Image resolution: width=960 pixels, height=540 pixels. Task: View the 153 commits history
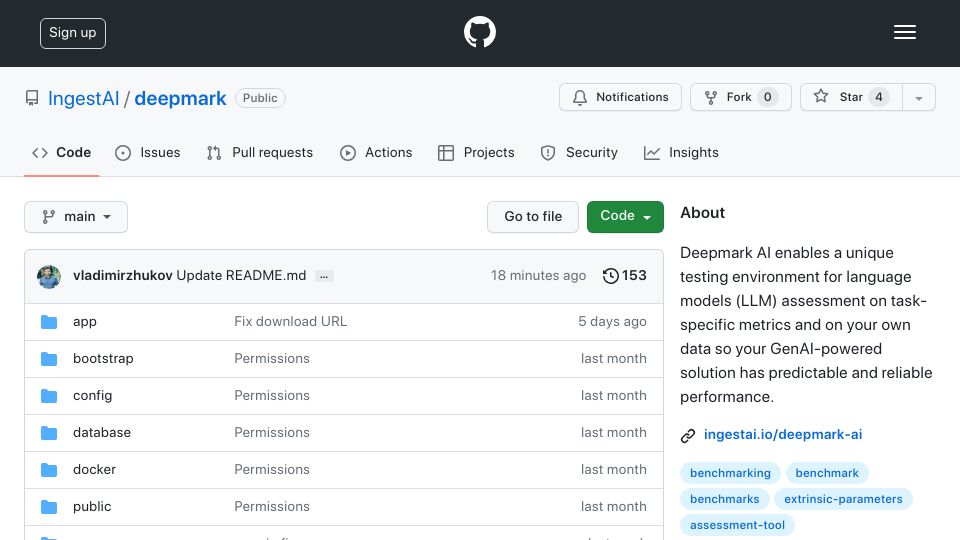(624, 276)
